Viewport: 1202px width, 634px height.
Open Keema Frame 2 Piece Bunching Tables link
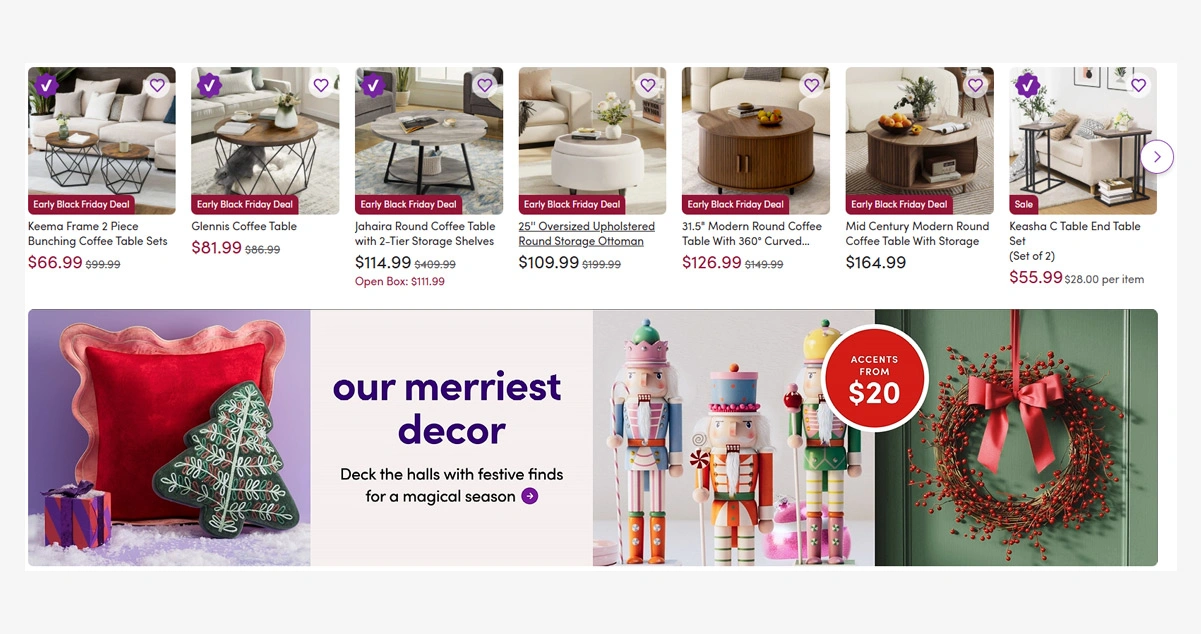click(98, 234)
